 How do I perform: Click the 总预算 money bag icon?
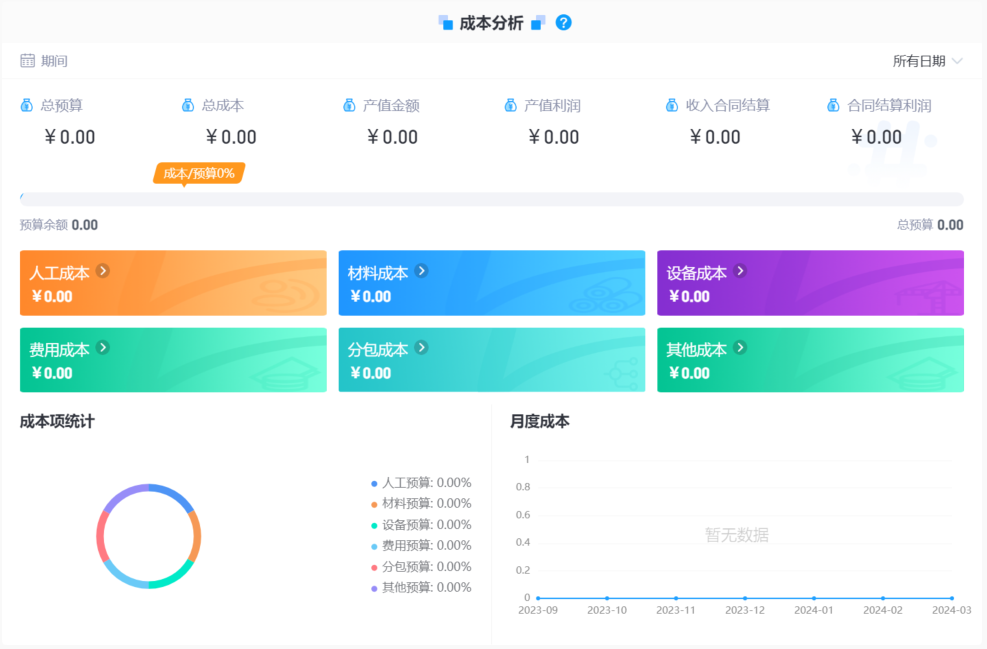(25, 104)
